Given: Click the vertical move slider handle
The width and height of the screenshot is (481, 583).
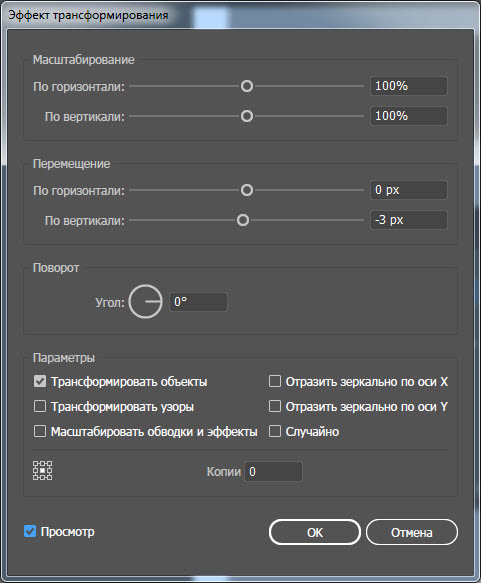Looking at the screenshot, I should pyautogui.click(x=243, y=220).
